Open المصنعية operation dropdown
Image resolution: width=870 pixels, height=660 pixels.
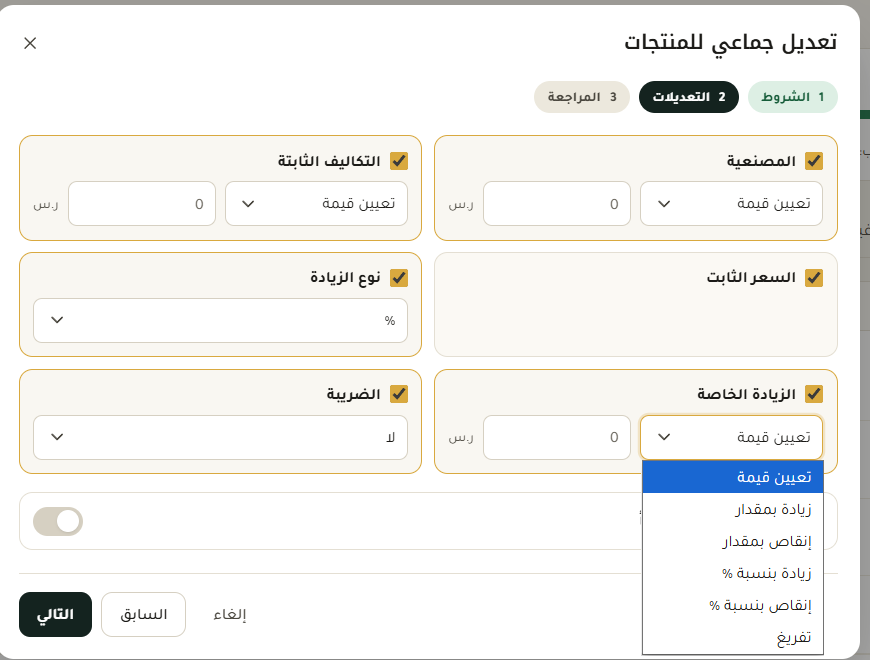(731, 204)
